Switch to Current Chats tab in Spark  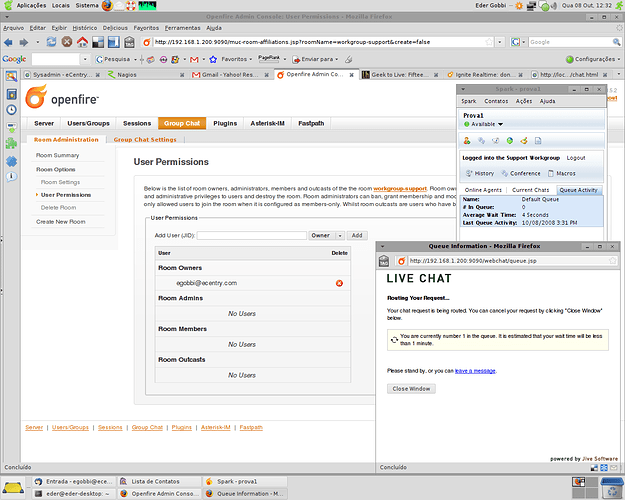[x=530, y=190]
